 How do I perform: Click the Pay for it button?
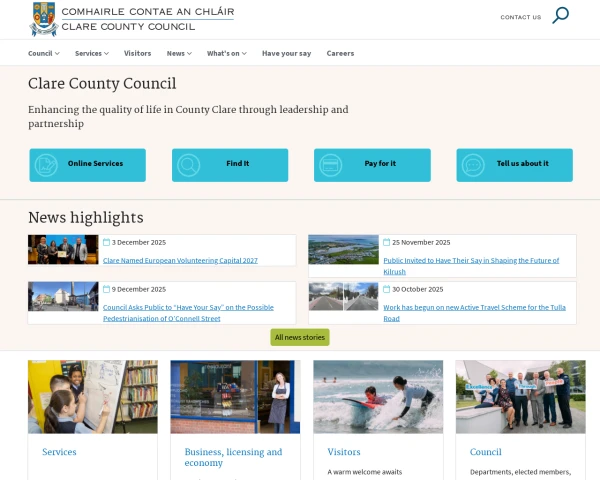(372, 165)
